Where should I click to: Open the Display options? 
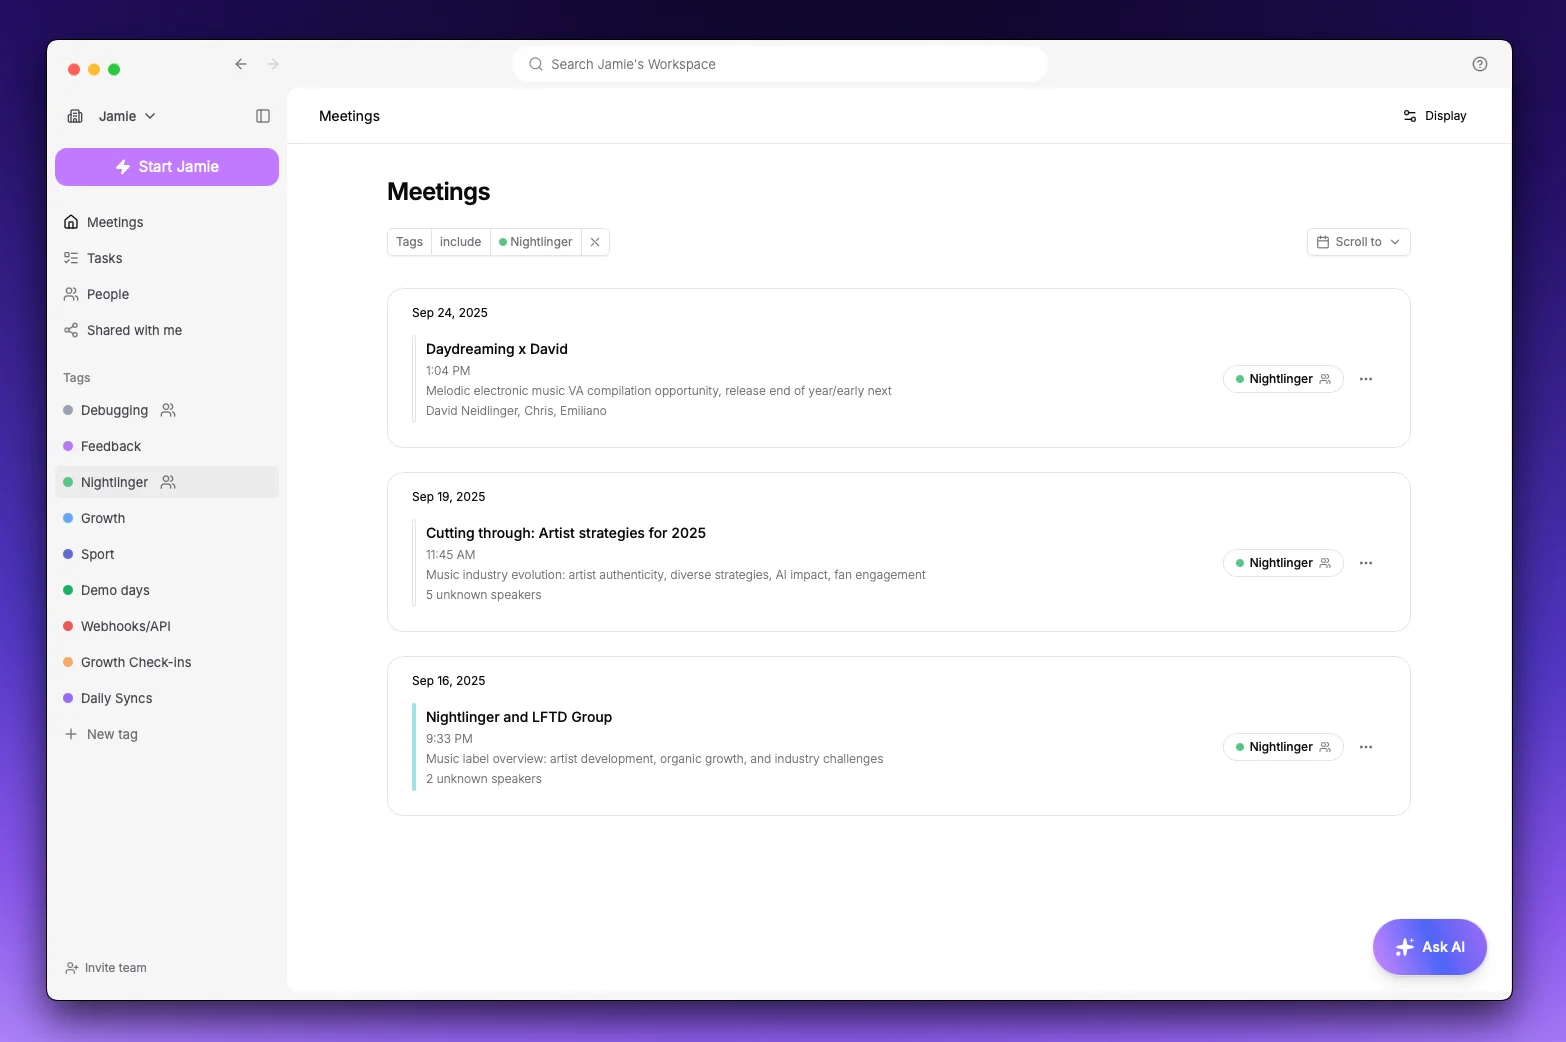coord(1435,116)
